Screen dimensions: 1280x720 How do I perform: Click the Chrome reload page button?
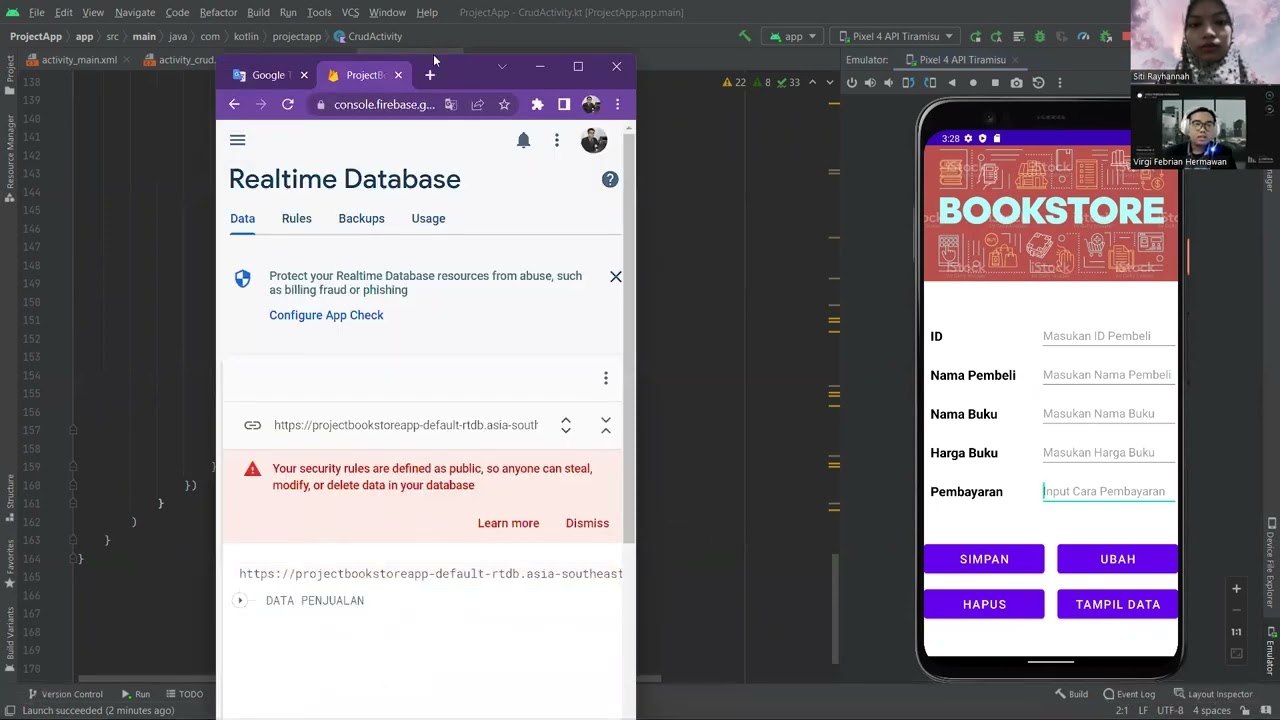[x=288, y=104]
